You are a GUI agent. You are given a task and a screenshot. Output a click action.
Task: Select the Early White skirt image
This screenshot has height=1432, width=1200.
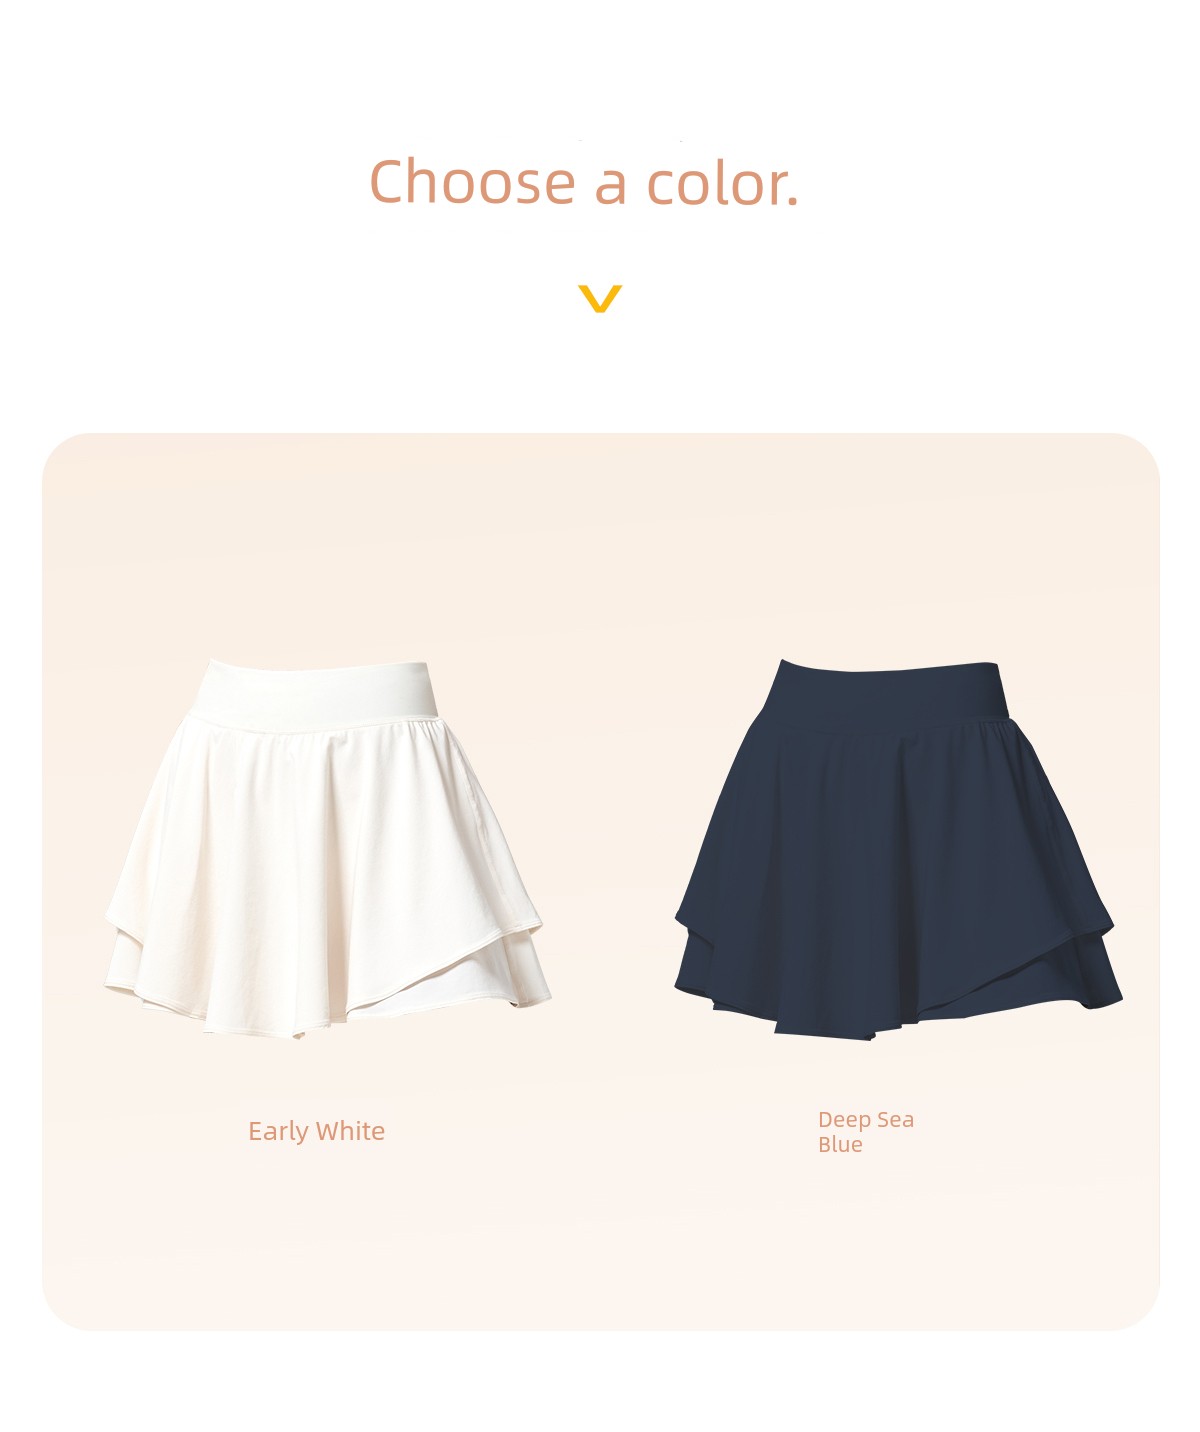pyautogui.click(x=328, y=848)
